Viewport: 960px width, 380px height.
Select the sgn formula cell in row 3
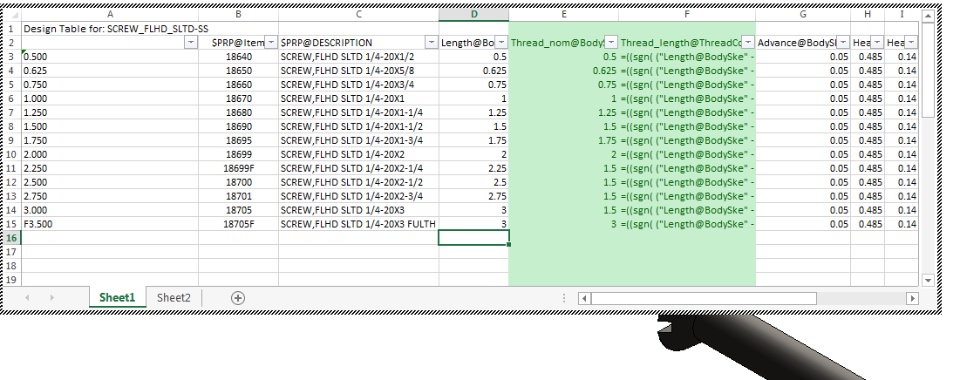point(687,56)
